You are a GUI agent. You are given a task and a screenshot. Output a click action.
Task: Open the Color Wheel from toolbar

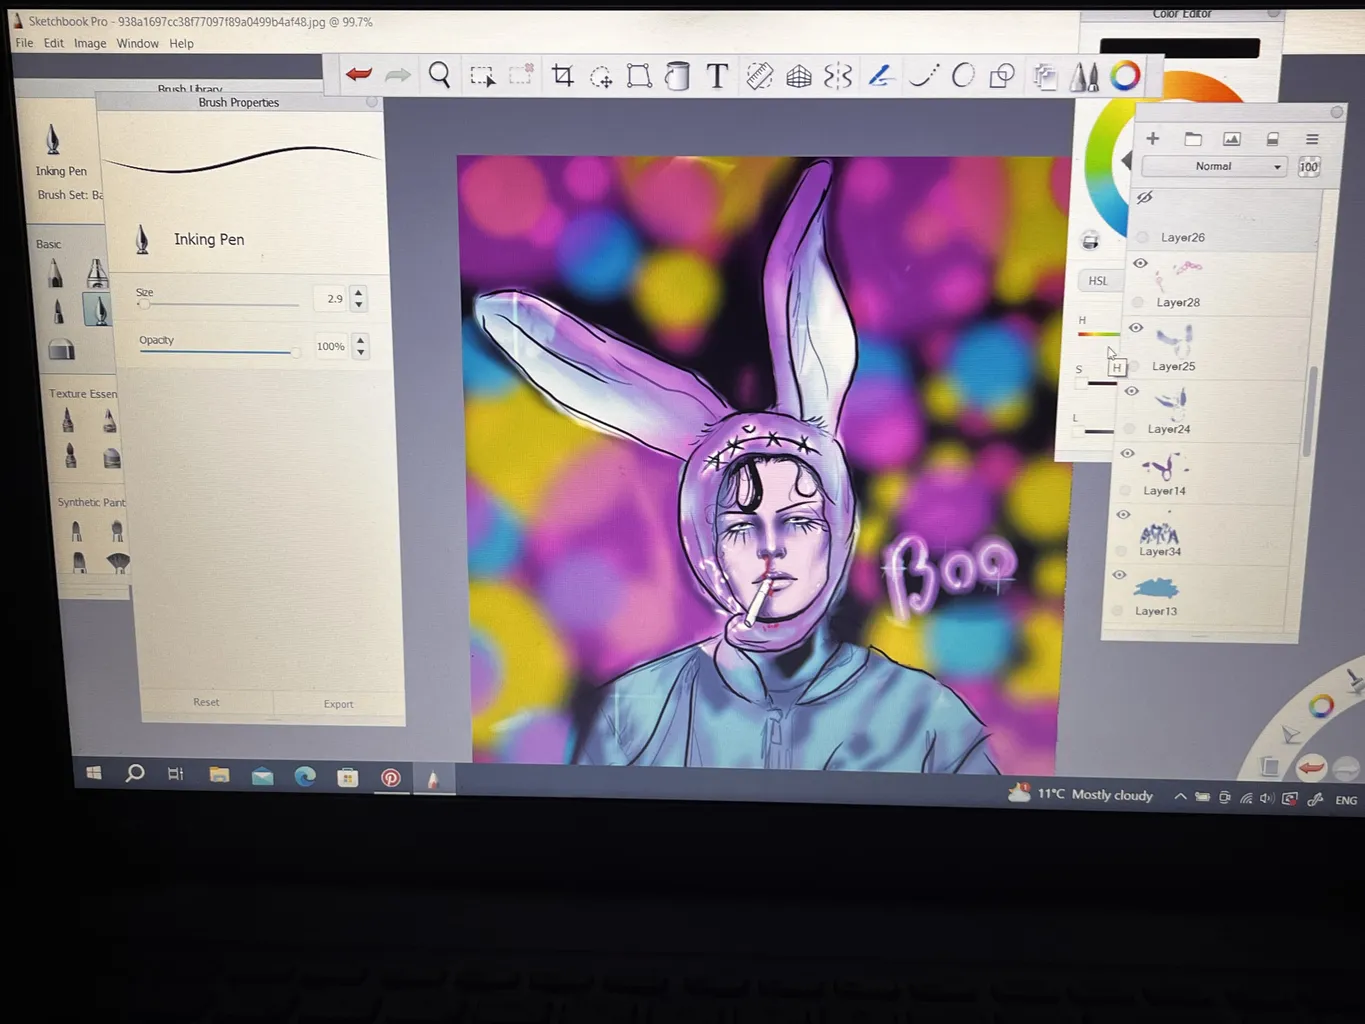(x=1125, y=76)
